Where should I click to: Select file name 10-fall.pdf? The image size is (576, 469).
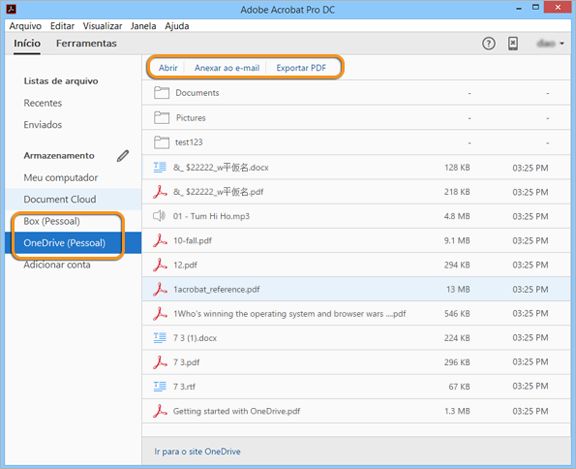(192, 241)
